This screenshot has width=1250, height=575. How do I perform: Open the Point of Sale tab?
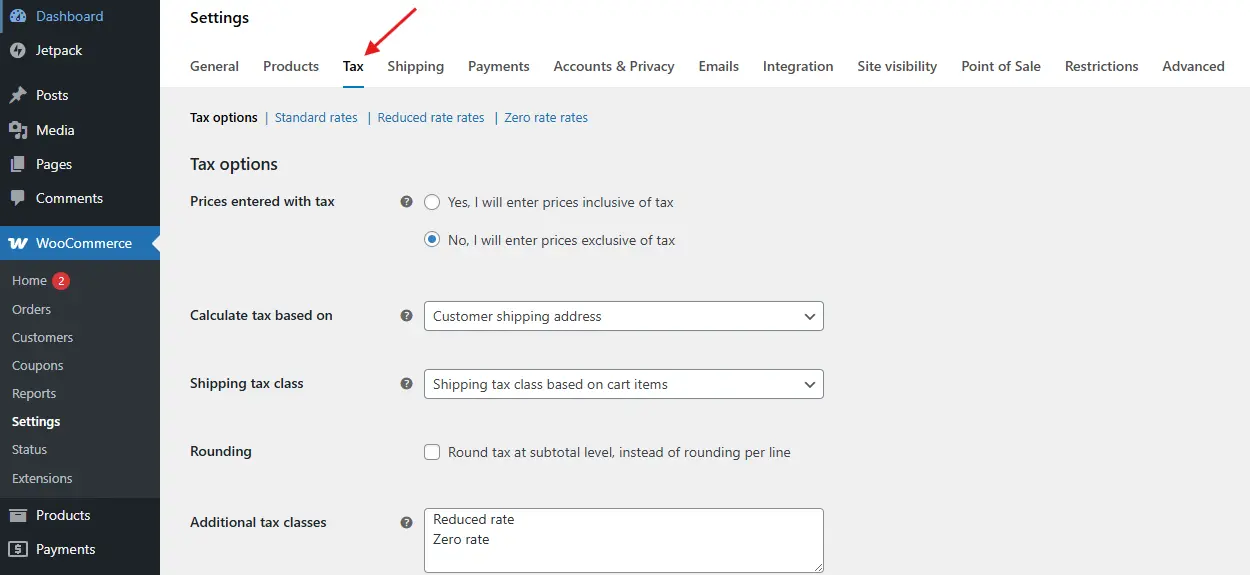(1001, 66)
